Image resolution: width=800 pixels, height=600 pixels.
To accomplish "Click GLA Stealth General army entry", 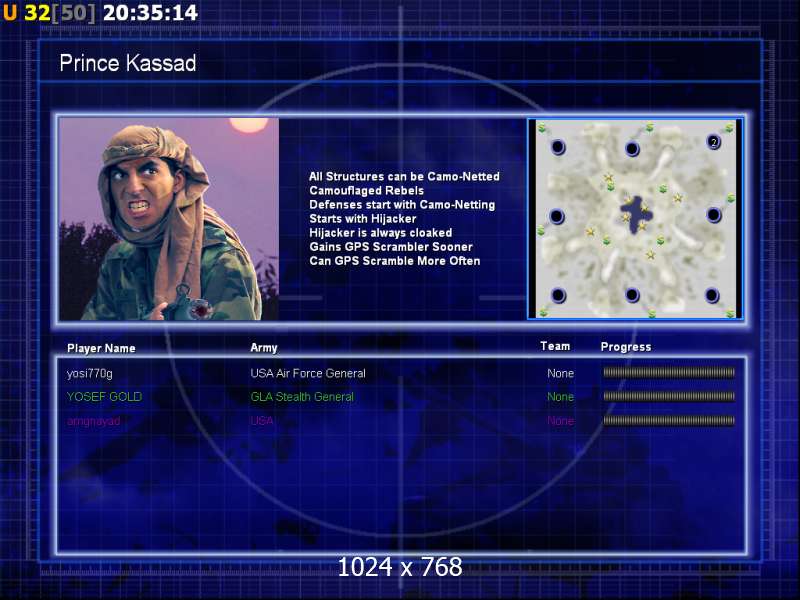I will (302, 396).
